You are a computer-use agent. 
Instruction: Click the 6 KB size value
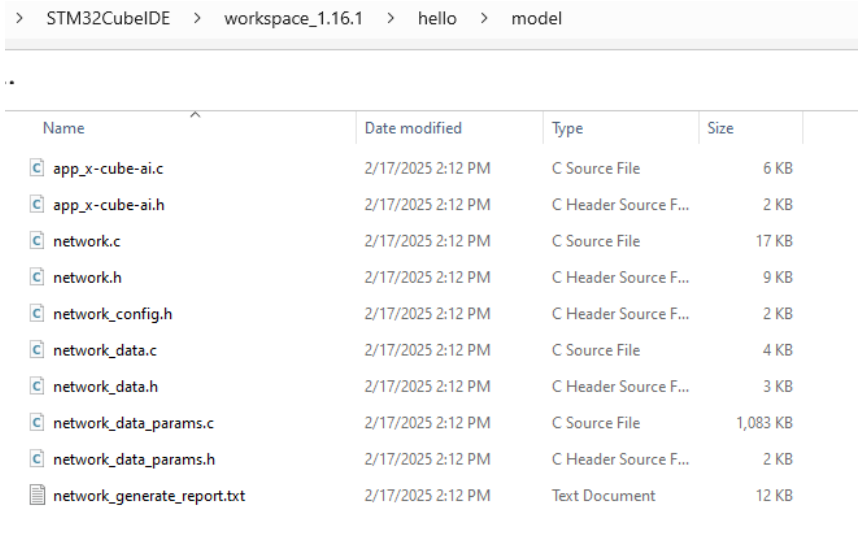(x=778, y=168)
